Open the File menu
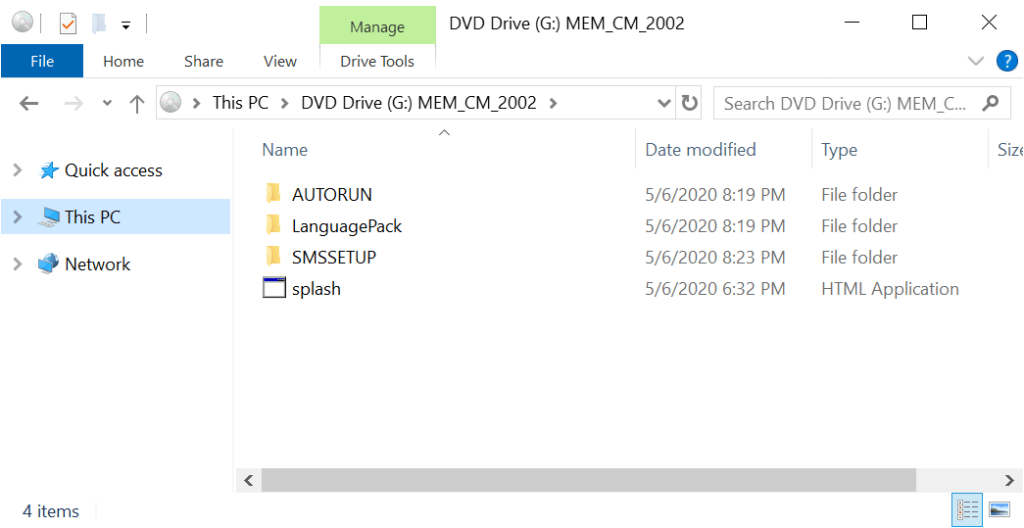The height and width of the screenshot is (528, 1024). coord(42,61)
